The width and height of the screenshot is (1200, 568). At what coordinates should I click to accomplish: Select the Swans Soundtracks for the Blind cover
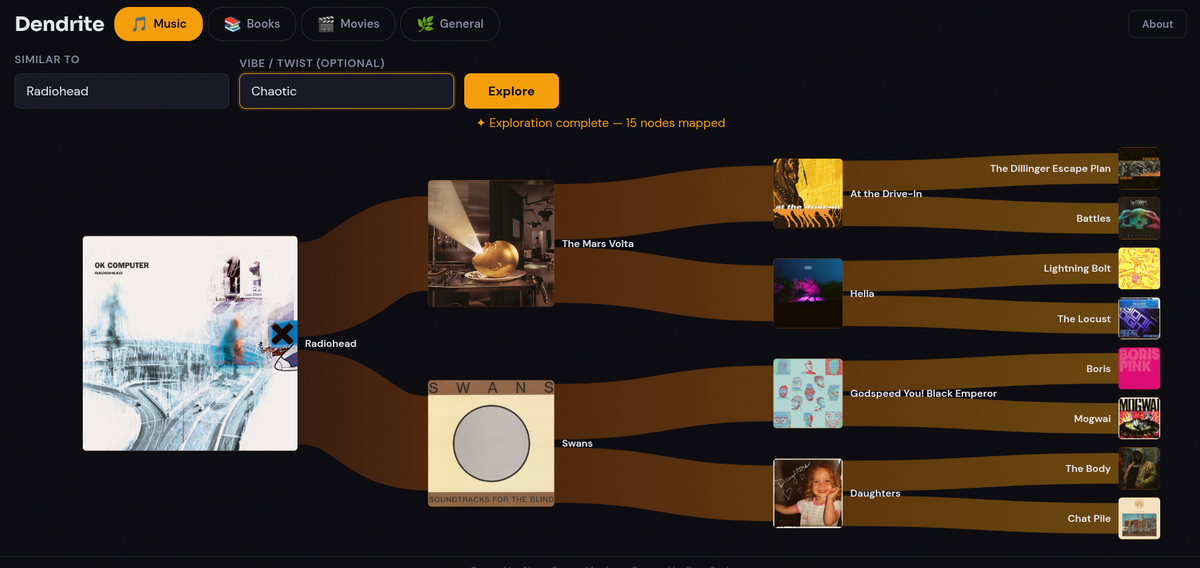pos(490,443)
